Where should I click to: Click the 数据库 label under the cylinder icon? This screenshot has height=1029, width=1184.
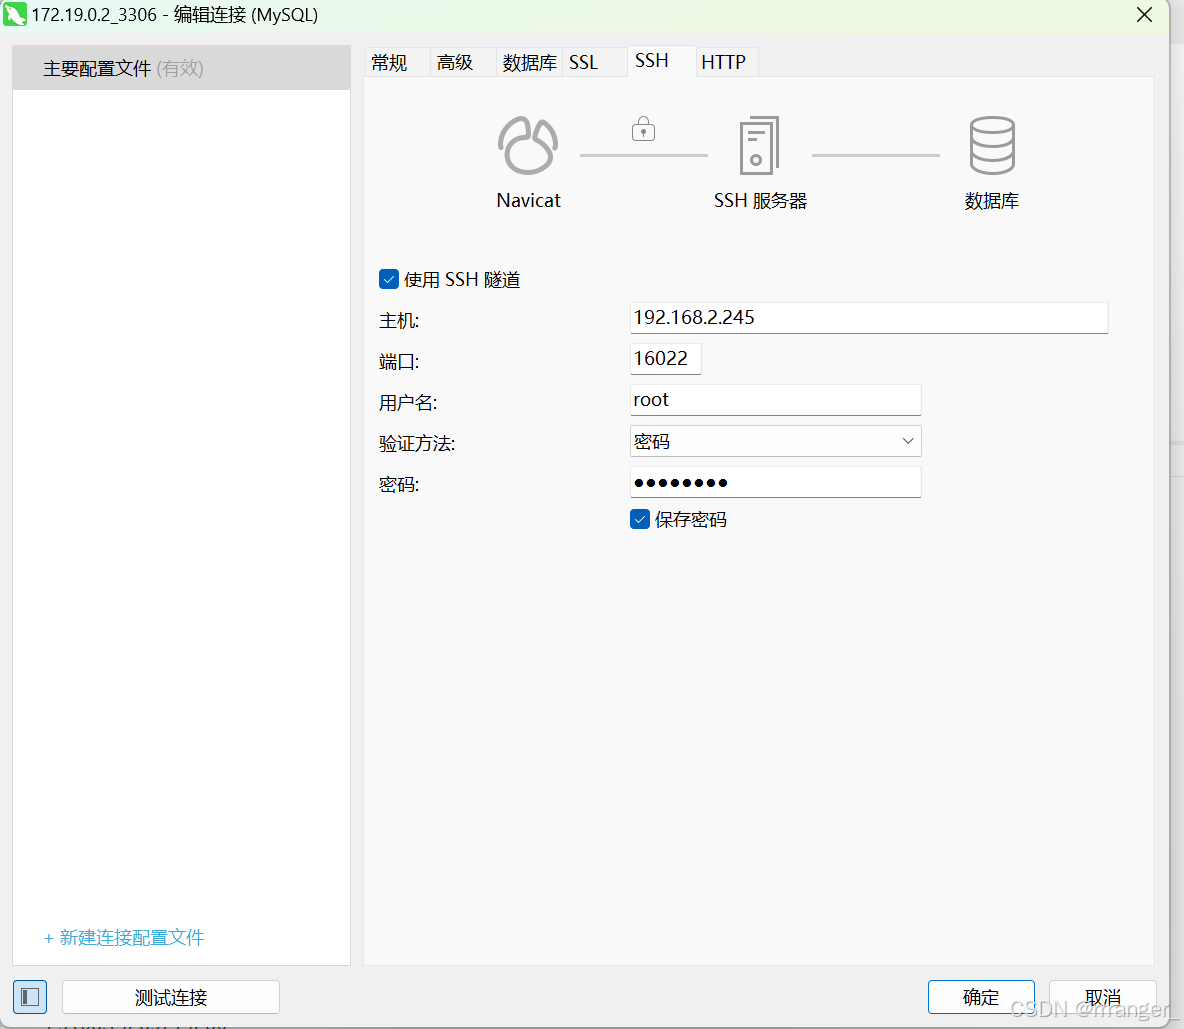click(x=991, y=201)
